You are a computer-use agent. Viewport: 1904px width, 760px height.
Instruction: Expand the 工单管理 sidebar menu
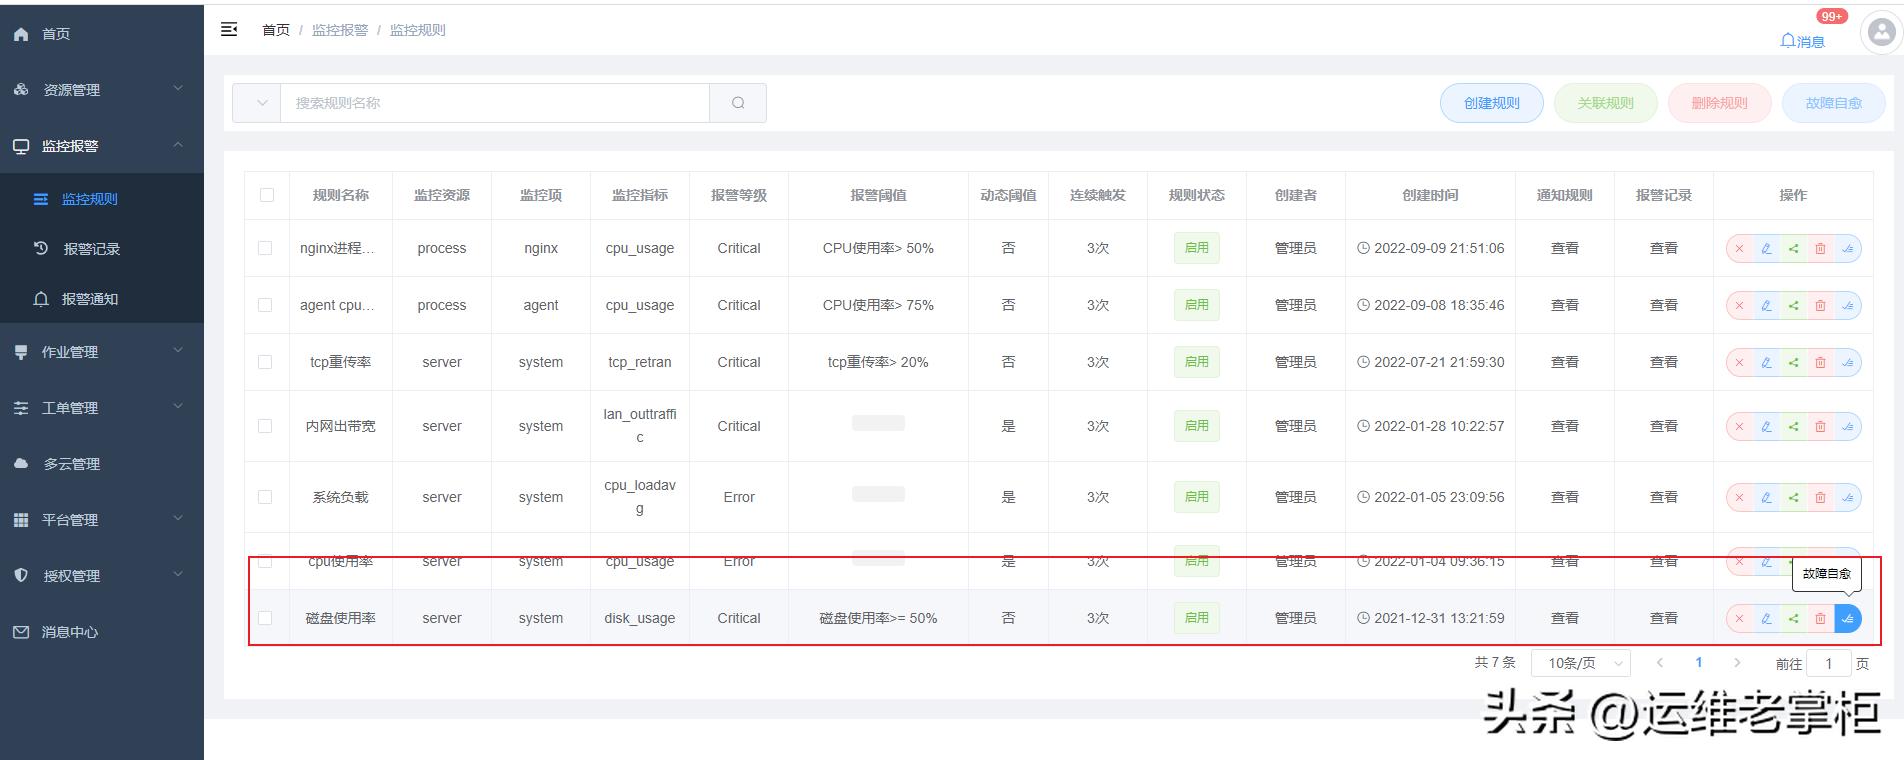click(102, 408)
